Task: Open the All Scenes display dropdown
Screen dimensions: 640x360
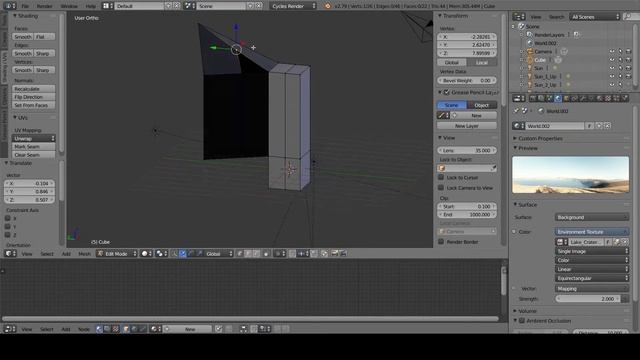Action: tap(594, 17)
